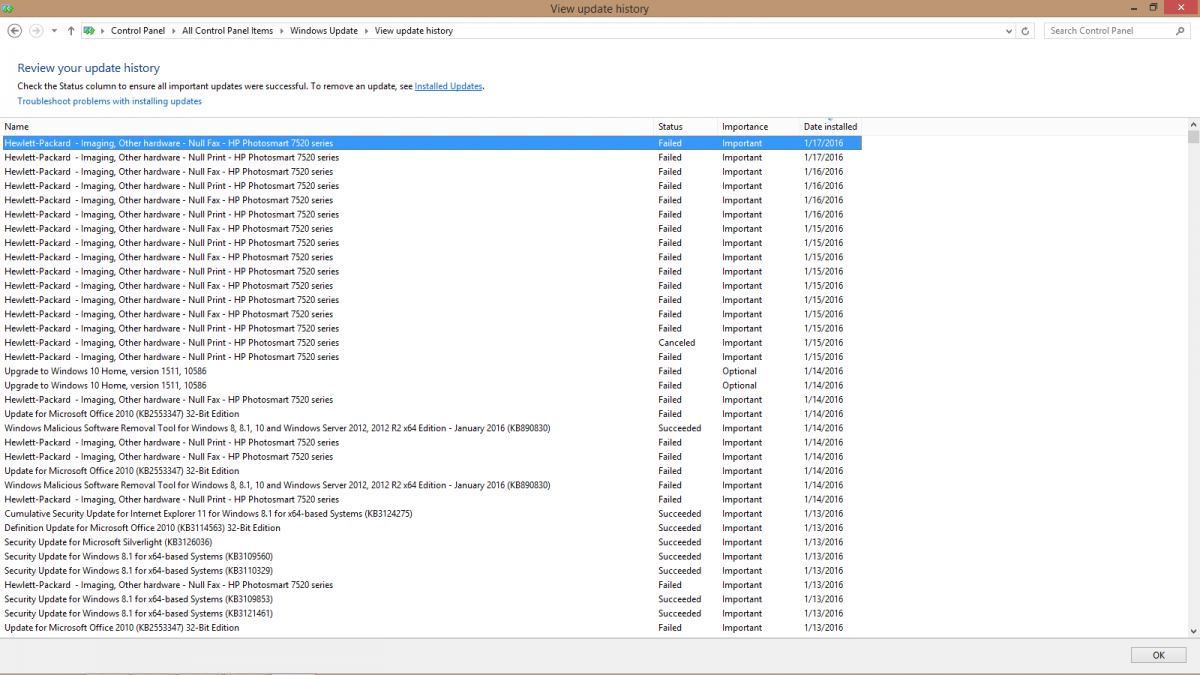Open All Control Panel Items breadcrumb
The image size is (1200, 675).
227,31
